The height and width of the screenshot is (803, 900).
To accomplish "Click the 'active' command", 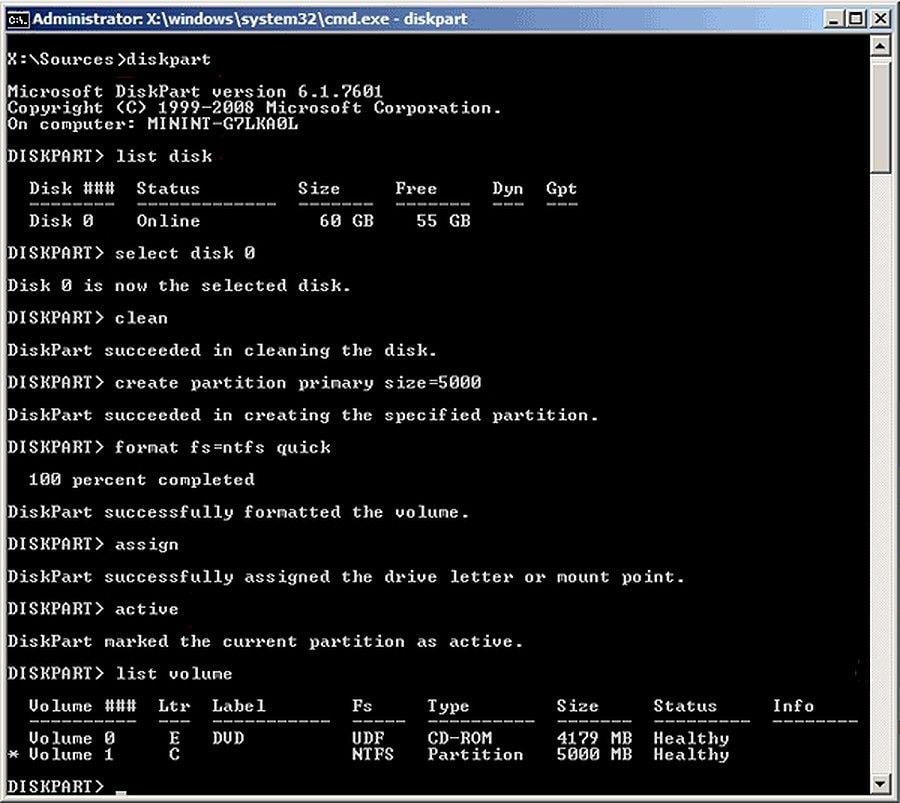I will (x=147, y=608).
